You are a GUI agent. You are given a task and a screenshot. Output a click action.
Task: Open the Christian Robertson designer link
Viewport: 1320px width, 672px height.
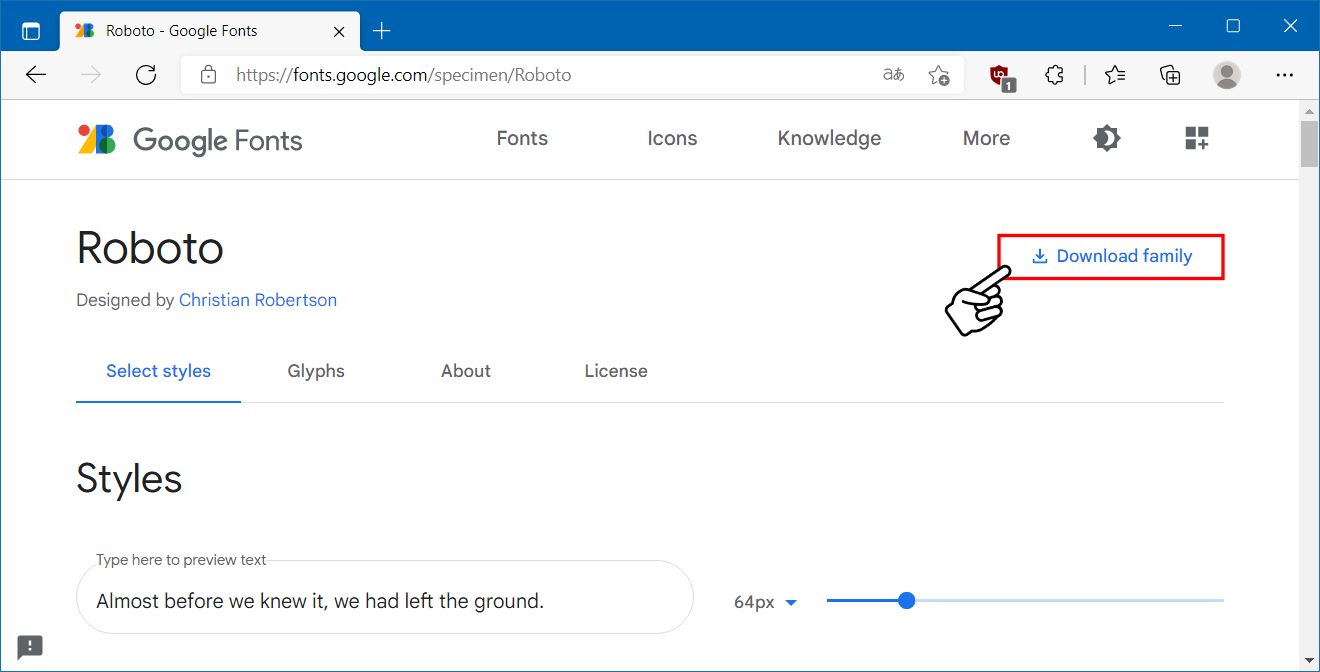pyautogui.click(x=258, y=300)
